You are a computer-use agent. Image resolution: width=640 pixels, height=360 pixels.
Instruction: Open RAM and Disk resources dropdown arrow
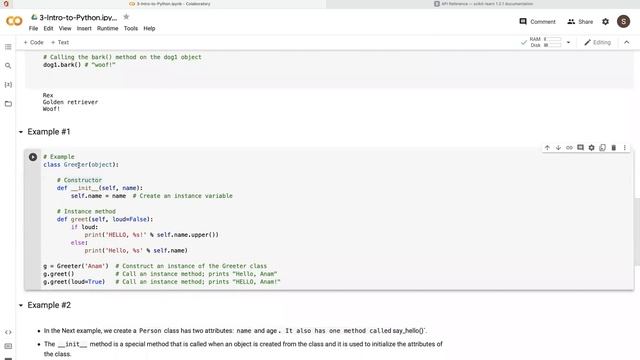point(568,42)
